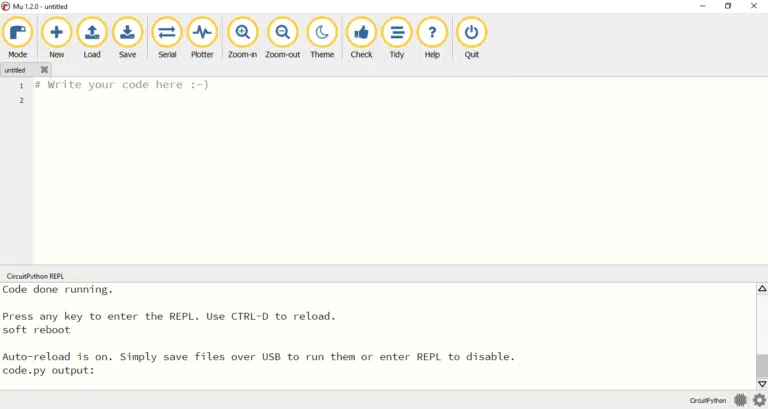The width and height of the screenshot is (768, 409).
Task: Click the CircuitPython REPL panel title
Action: (35, 276)
